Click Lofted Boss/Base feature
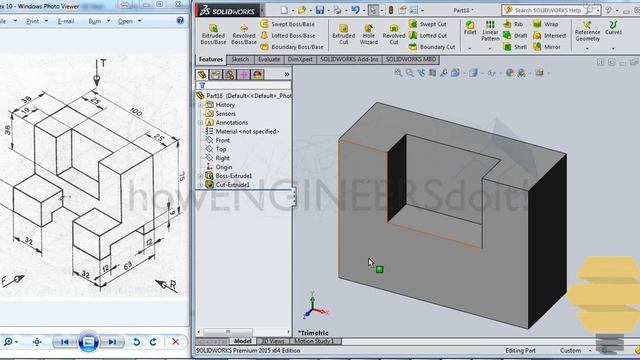 288,36
